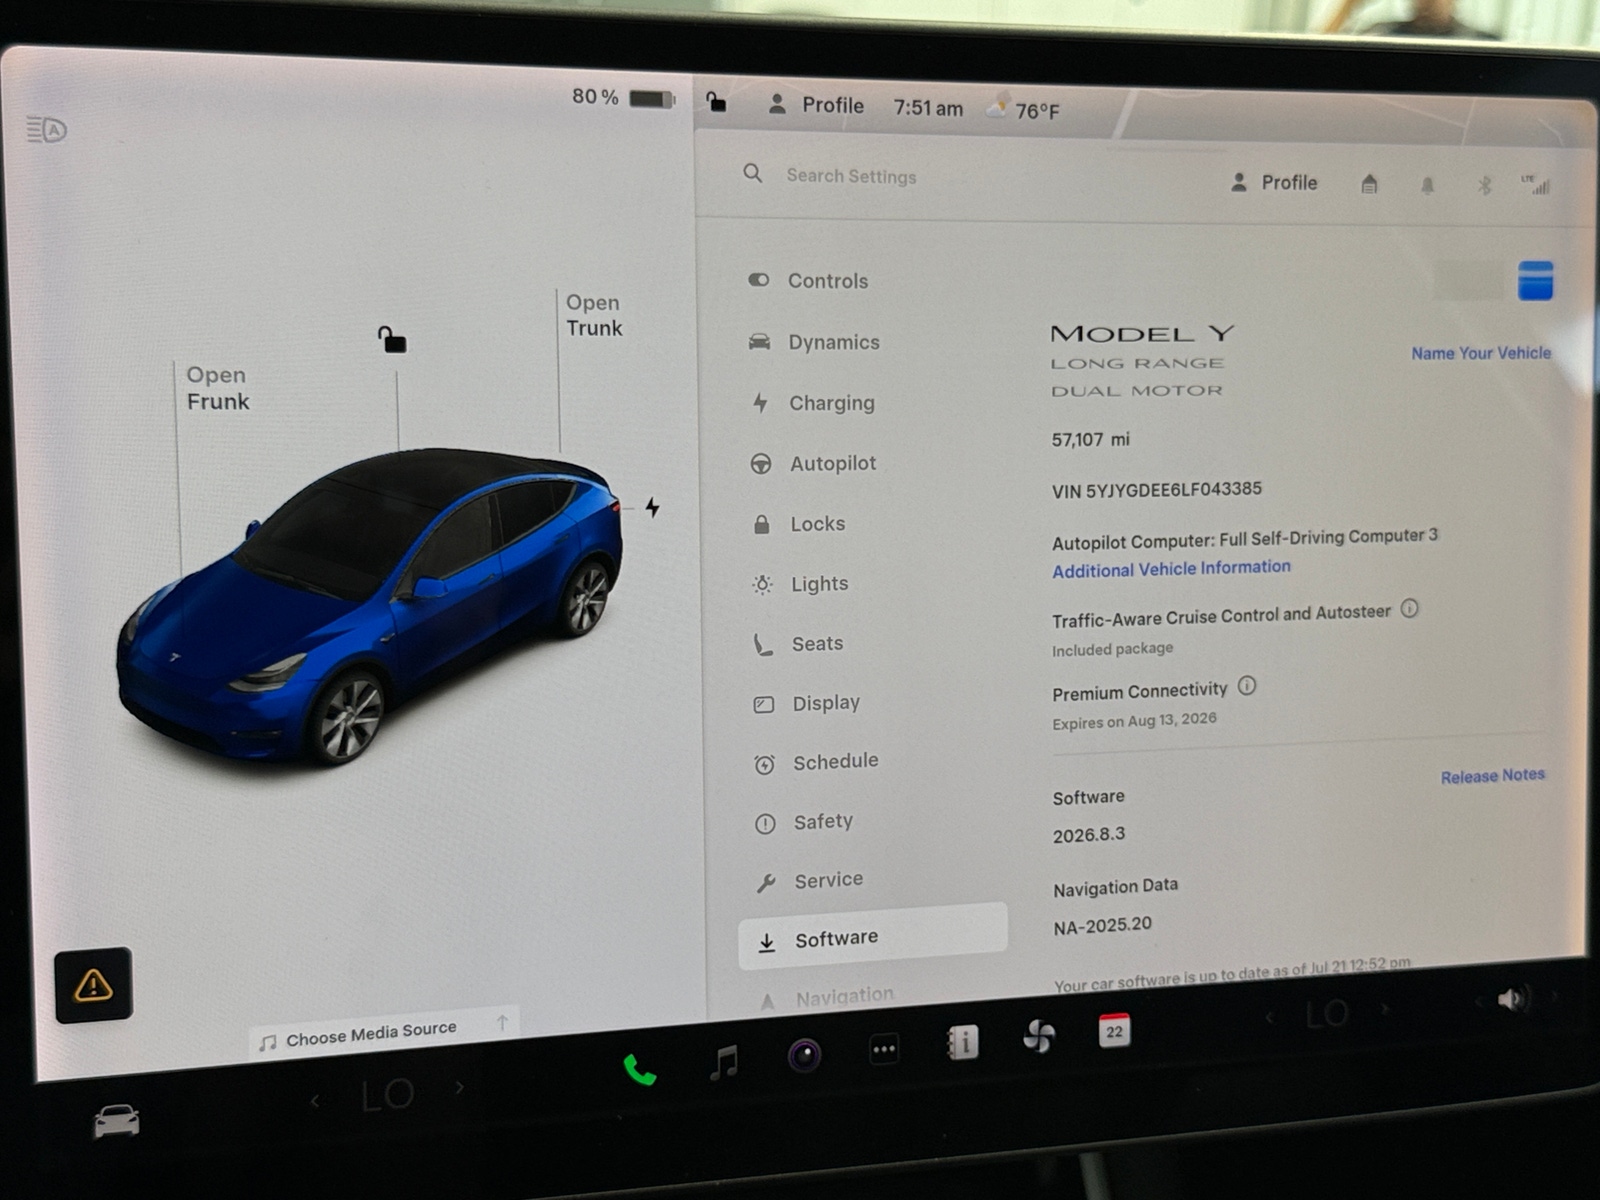The image size is (1600, 1200).
Task: Tap the lock icon above the car
Action: (x=392, y=339)
